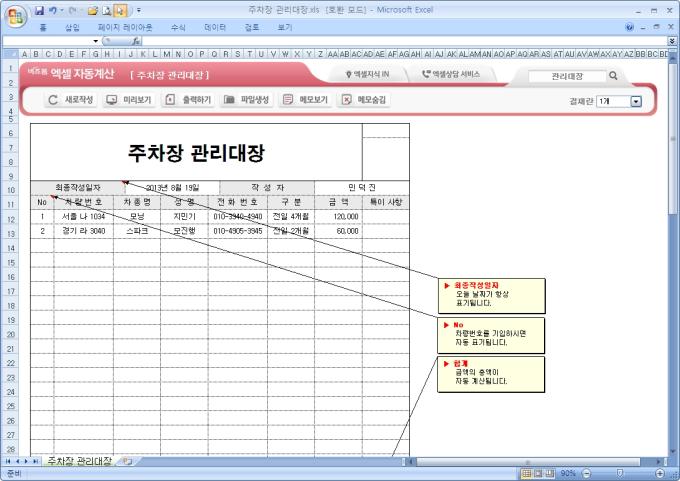Viewport: 680px width, 481px height.
Task: Select the row 15 header
Action: [11, 262]
